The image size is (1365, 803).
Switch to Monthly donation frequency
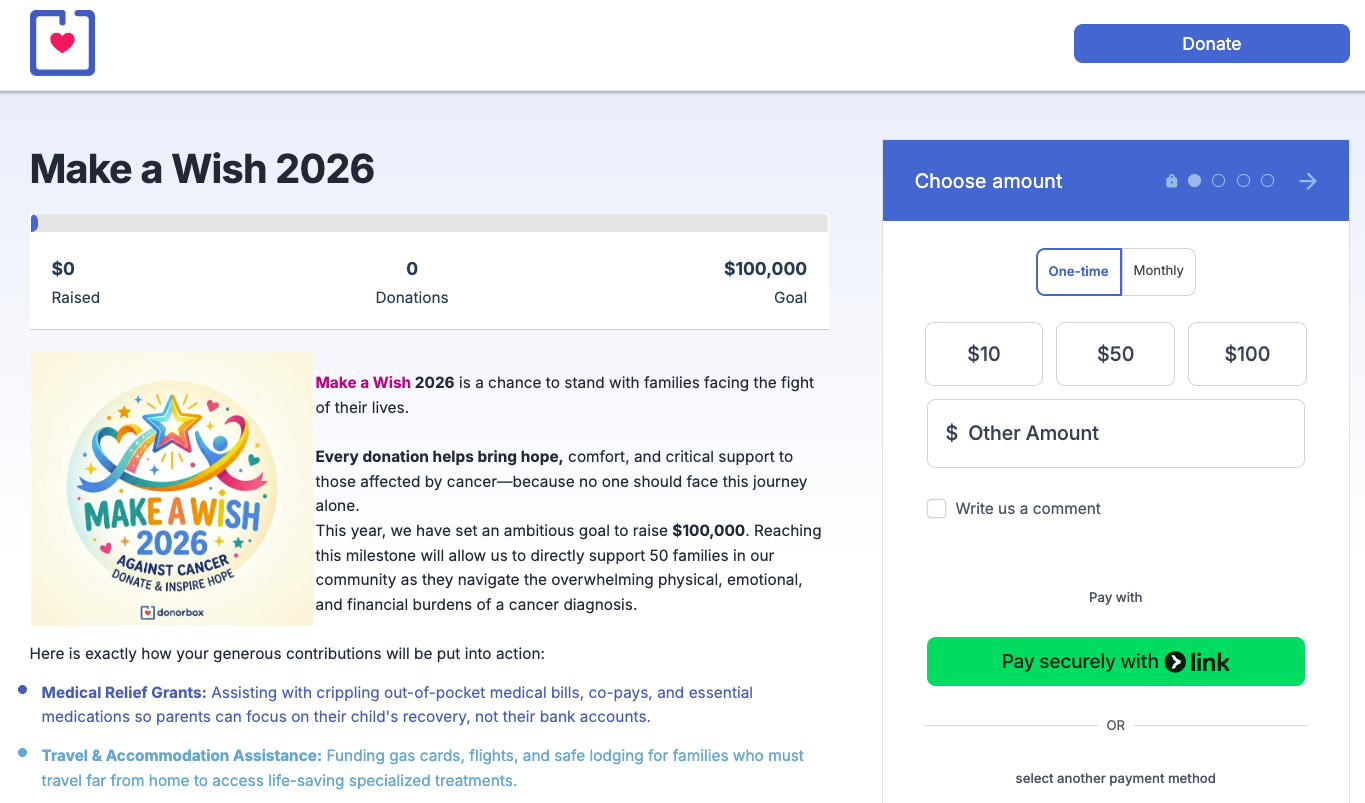pyautogui.click(x=1158, y=272)
